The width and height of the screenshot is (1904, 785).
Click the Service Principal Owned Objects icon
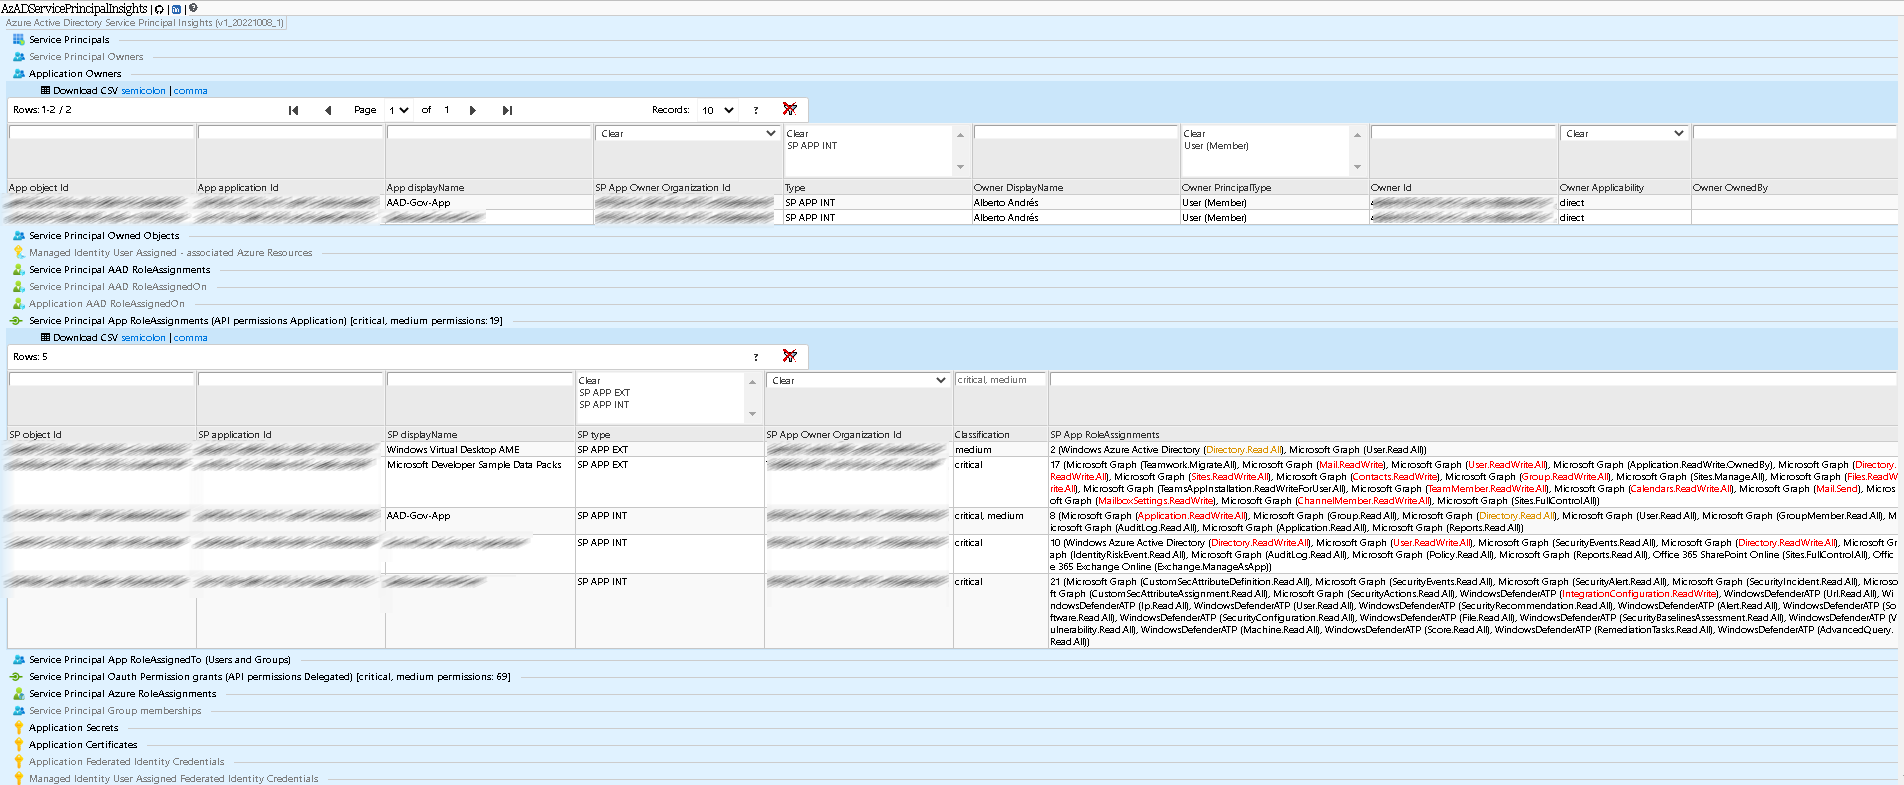pos(18,236)
